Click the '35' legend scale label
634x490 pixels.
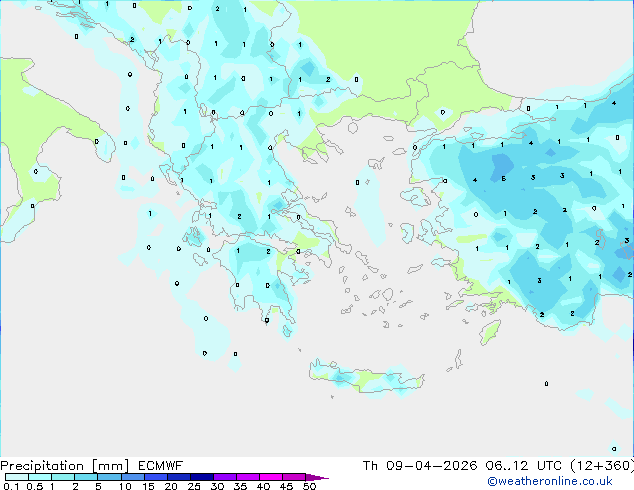coord(240,486)
